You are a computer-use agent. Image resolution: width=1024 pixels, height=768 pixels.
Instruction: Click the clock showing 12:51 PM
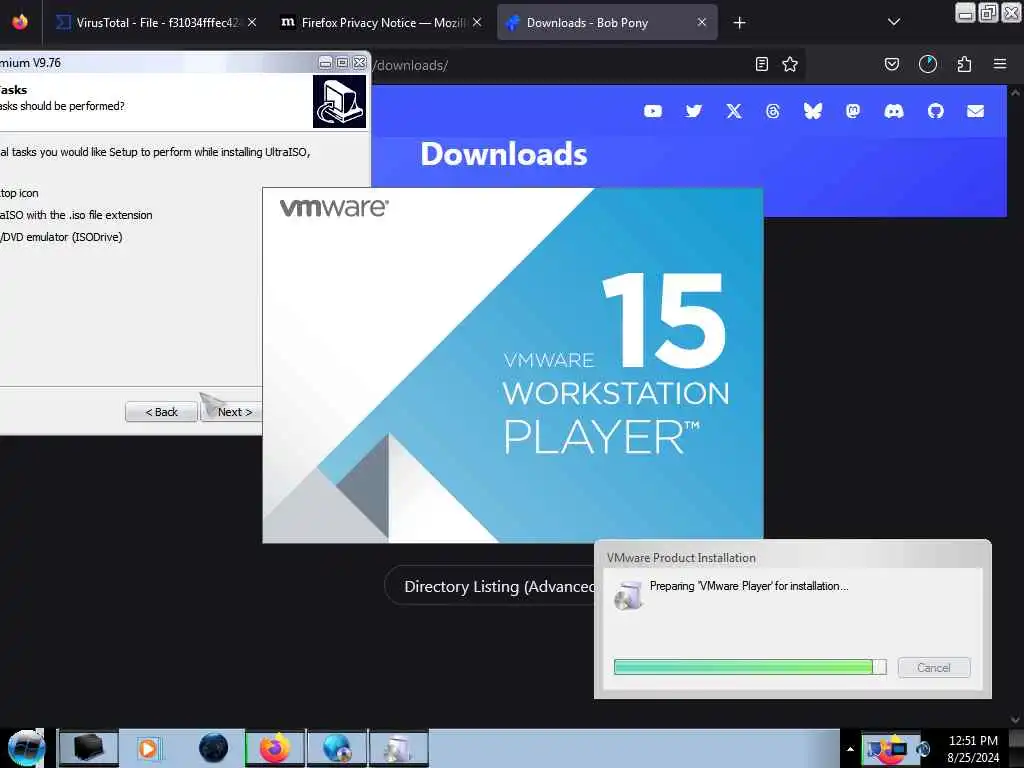coord(973,741)
